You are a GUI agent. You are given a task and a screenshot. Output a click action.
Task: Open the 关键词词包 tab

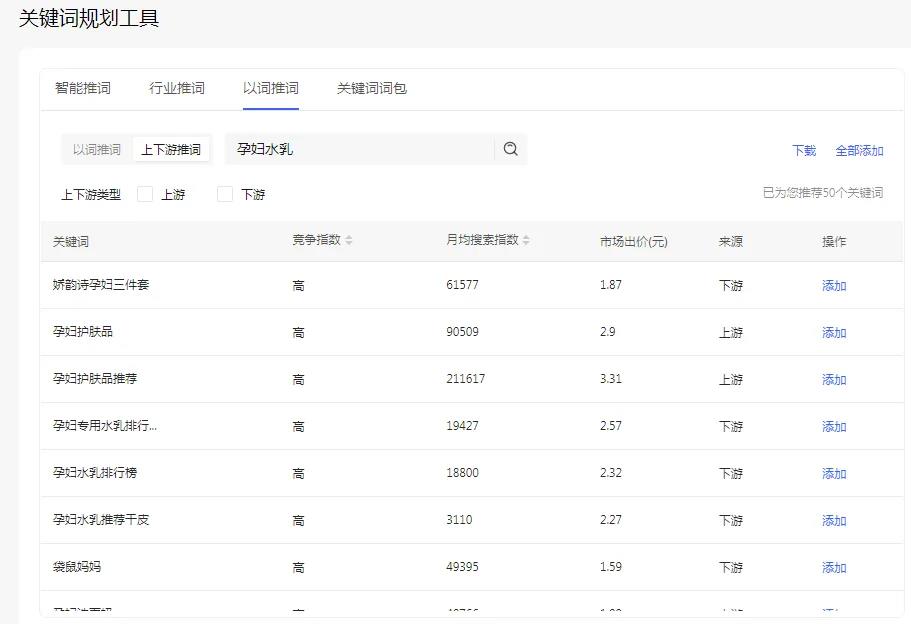tap(371, 88)
